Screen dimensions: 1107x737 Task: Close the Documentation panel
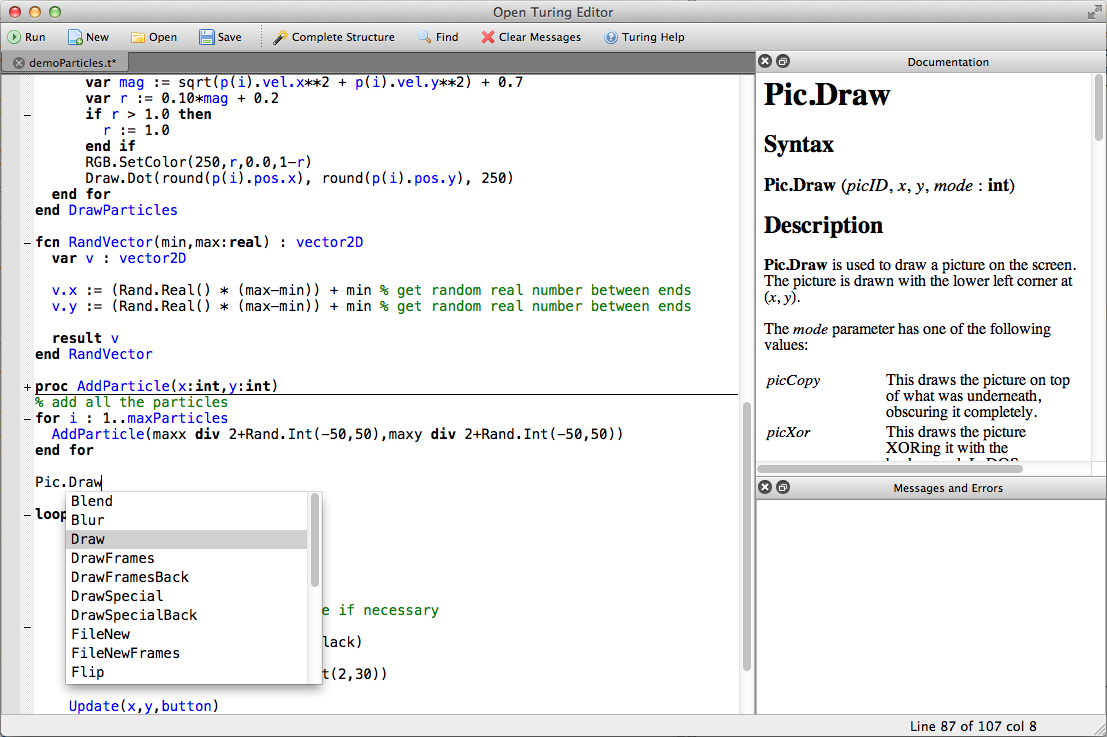765,61
